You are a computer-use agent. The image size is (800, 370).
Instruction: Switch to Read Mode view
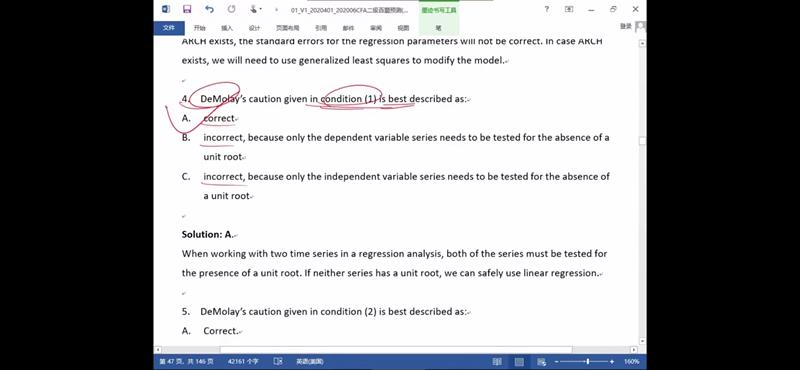coord(497,361)
